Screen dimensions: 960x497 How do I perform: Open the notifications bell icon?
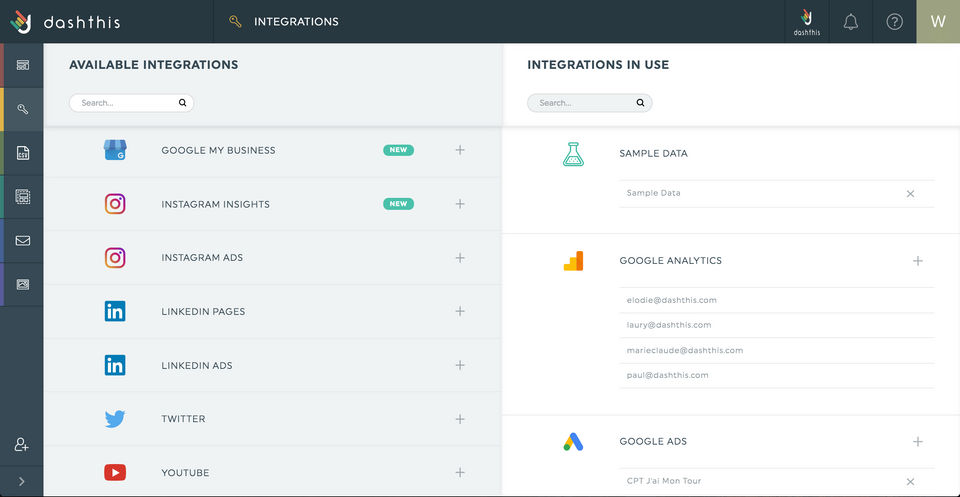click(850, 22)
